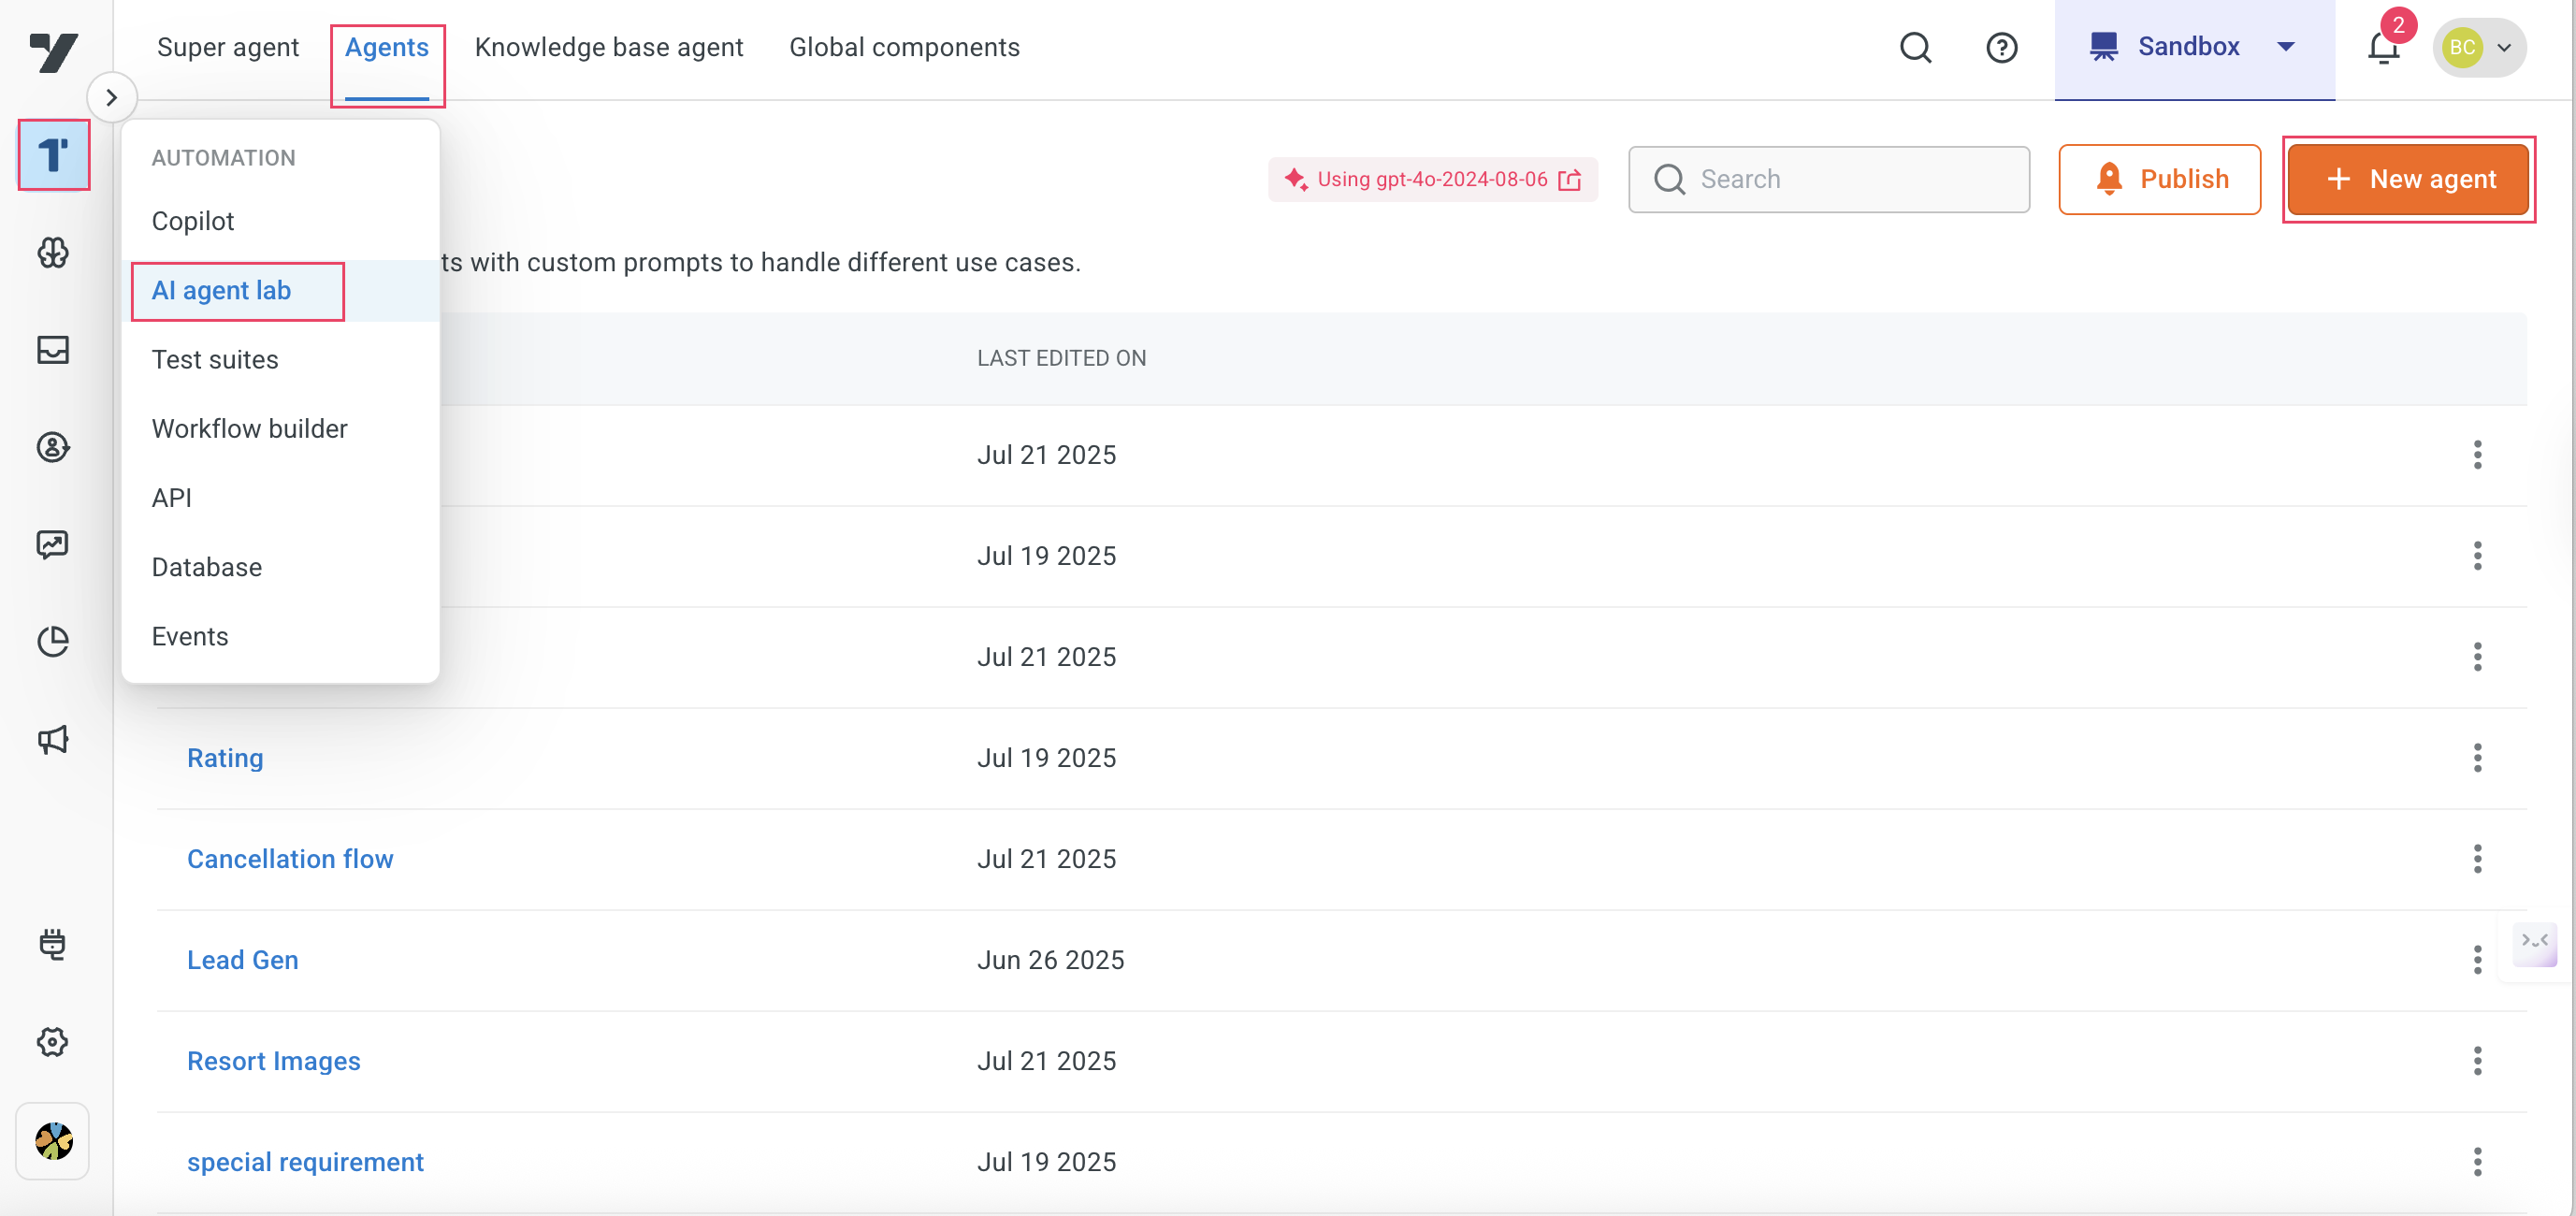The image size is (2576, 1216).
Task: Open the settings gear icon in sidebar
Action: click(53, 1041)
